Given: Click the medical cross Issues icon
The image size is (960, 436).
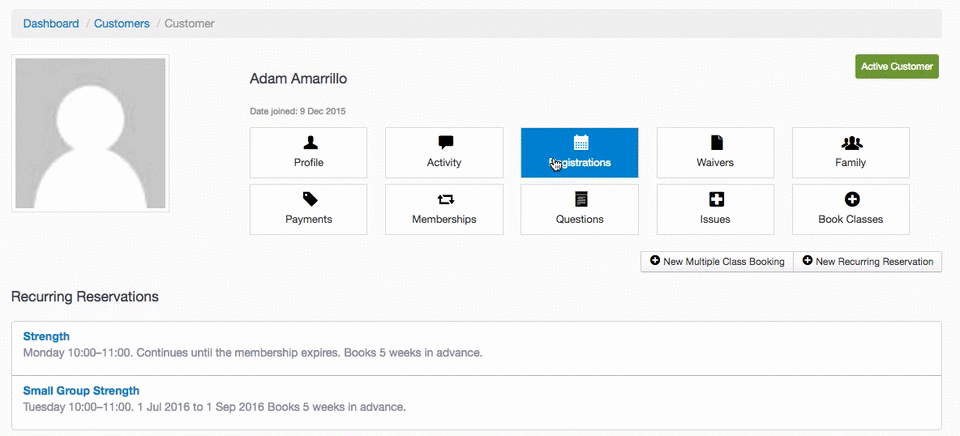Looking at the screenshot, I should click(x=715, y=200).
